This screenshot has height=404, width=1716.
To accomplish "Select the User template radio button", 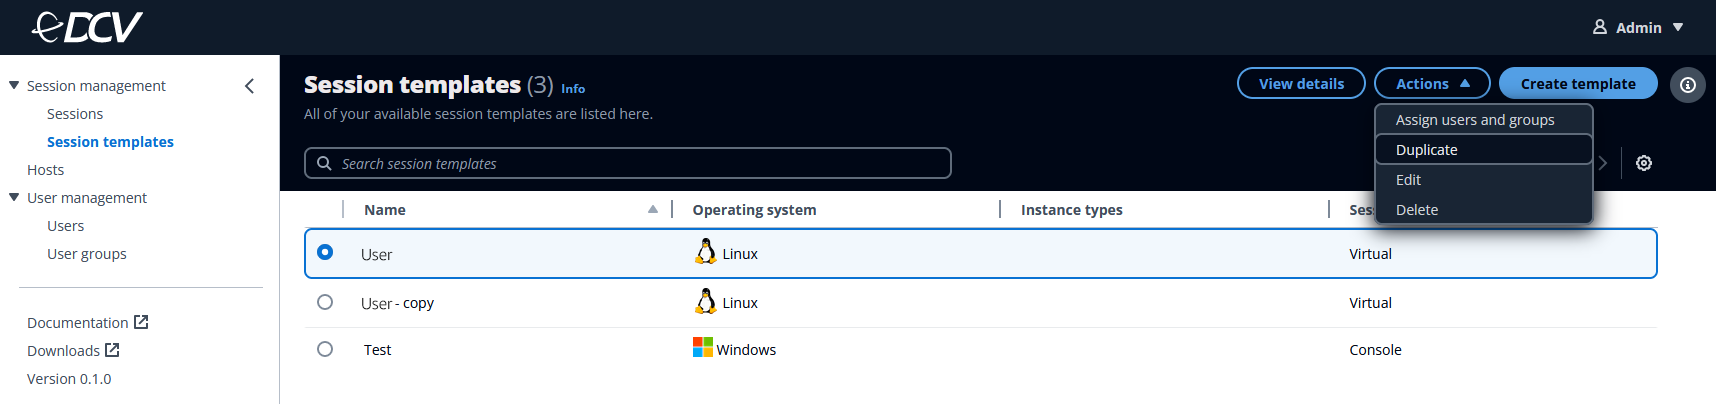I will pos(325,252).
